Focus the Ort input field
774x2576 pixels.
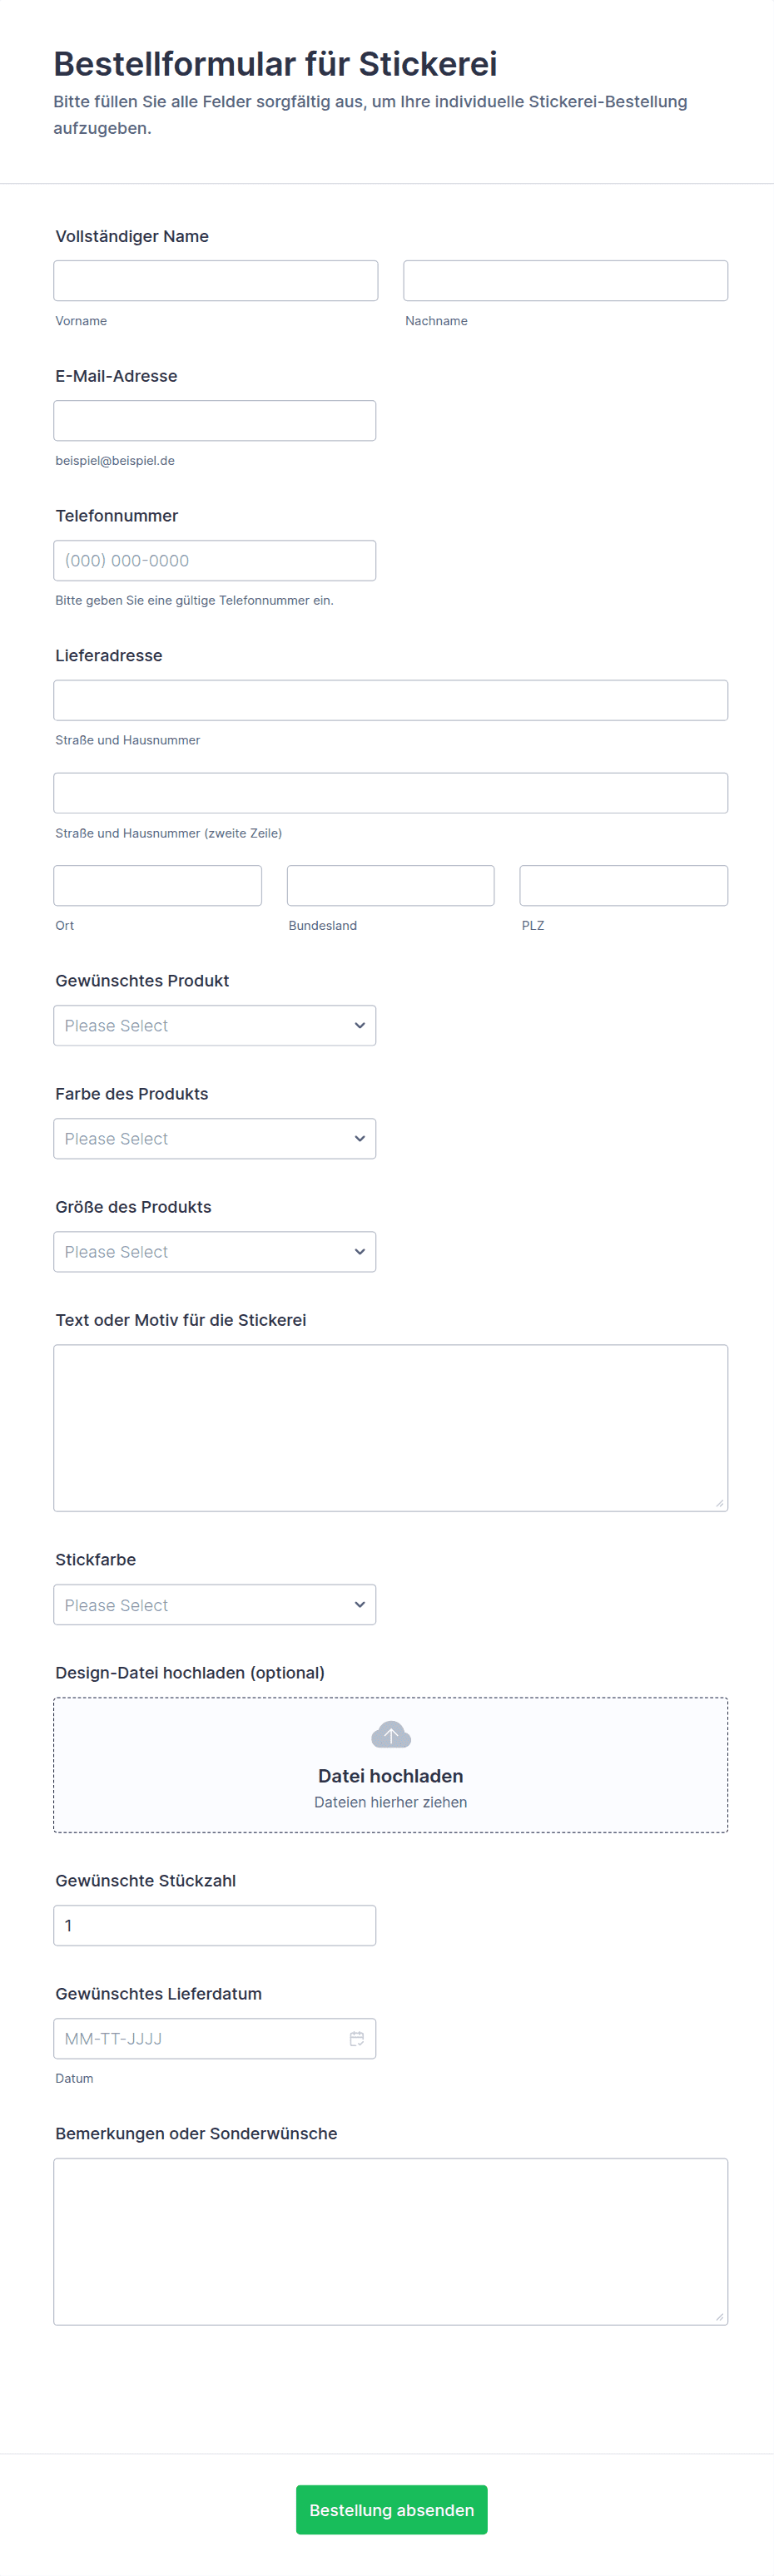click(x=158, y=886)
